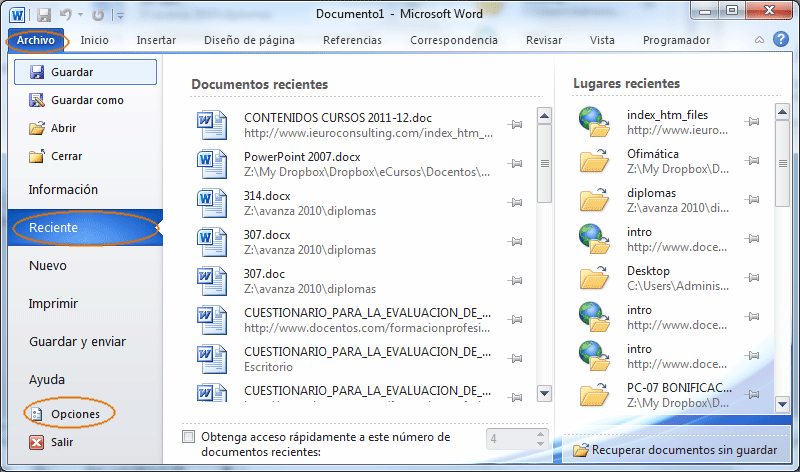Open the Imprimir section
This screenshot has width=800, height=472.
[x=85, y=304]
